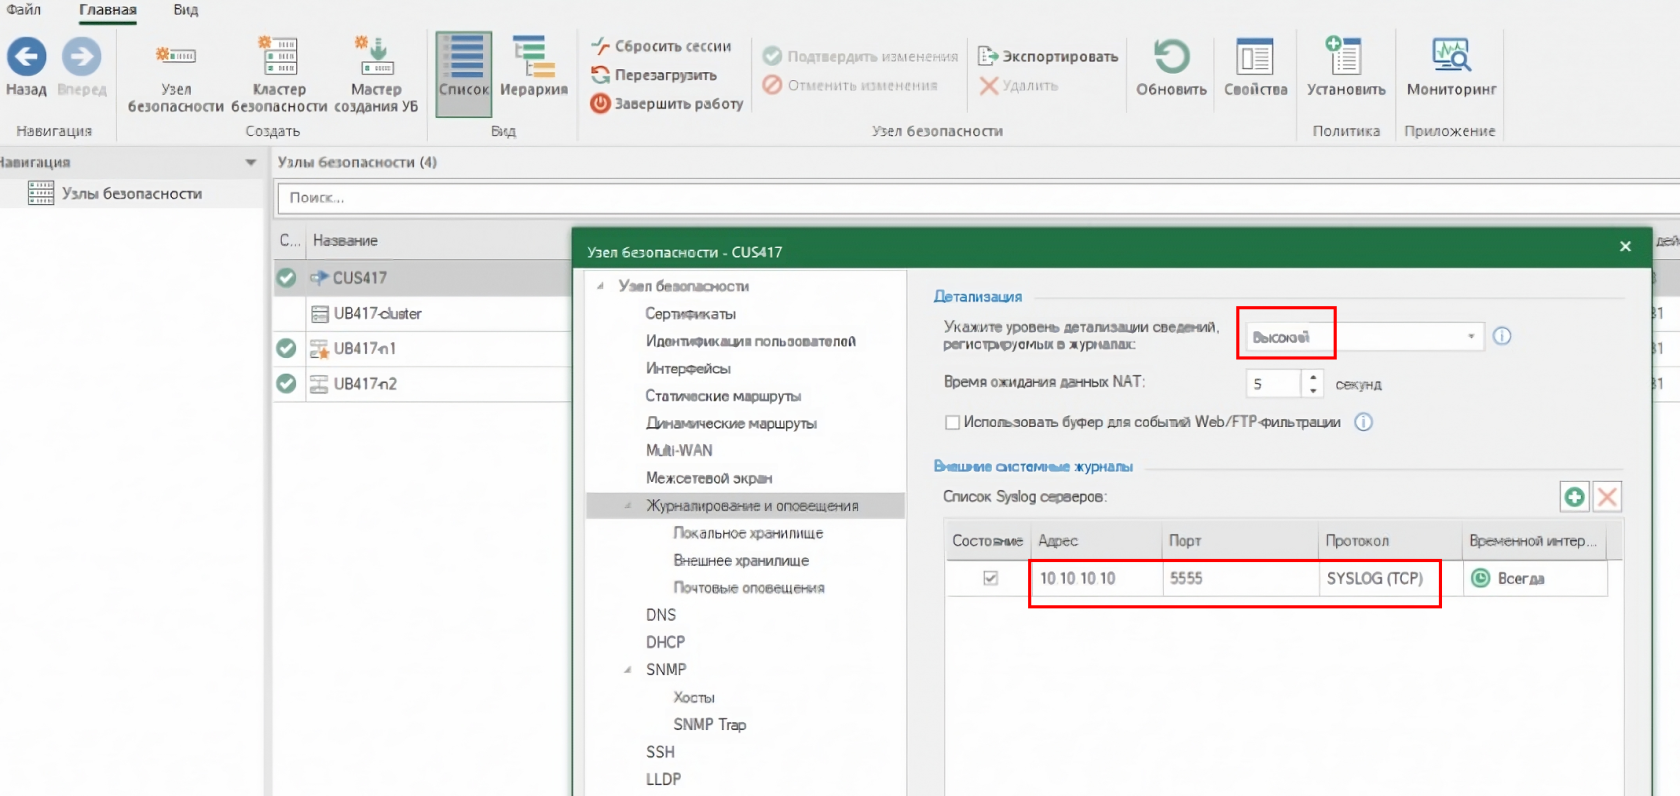This screenshot has height=796, width=1680.
Task: Show info for Web/FTP buffer option
Action: tap(1363, 422)
